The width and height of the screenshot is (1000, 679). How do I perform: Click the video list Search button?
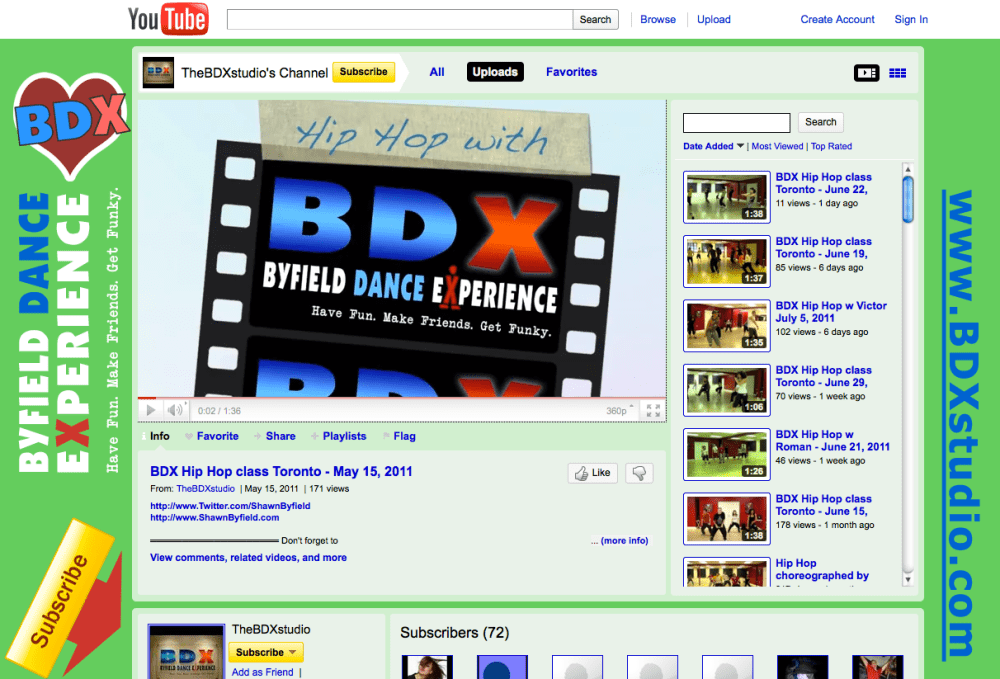pyautogui.click(x=820, y=121)
